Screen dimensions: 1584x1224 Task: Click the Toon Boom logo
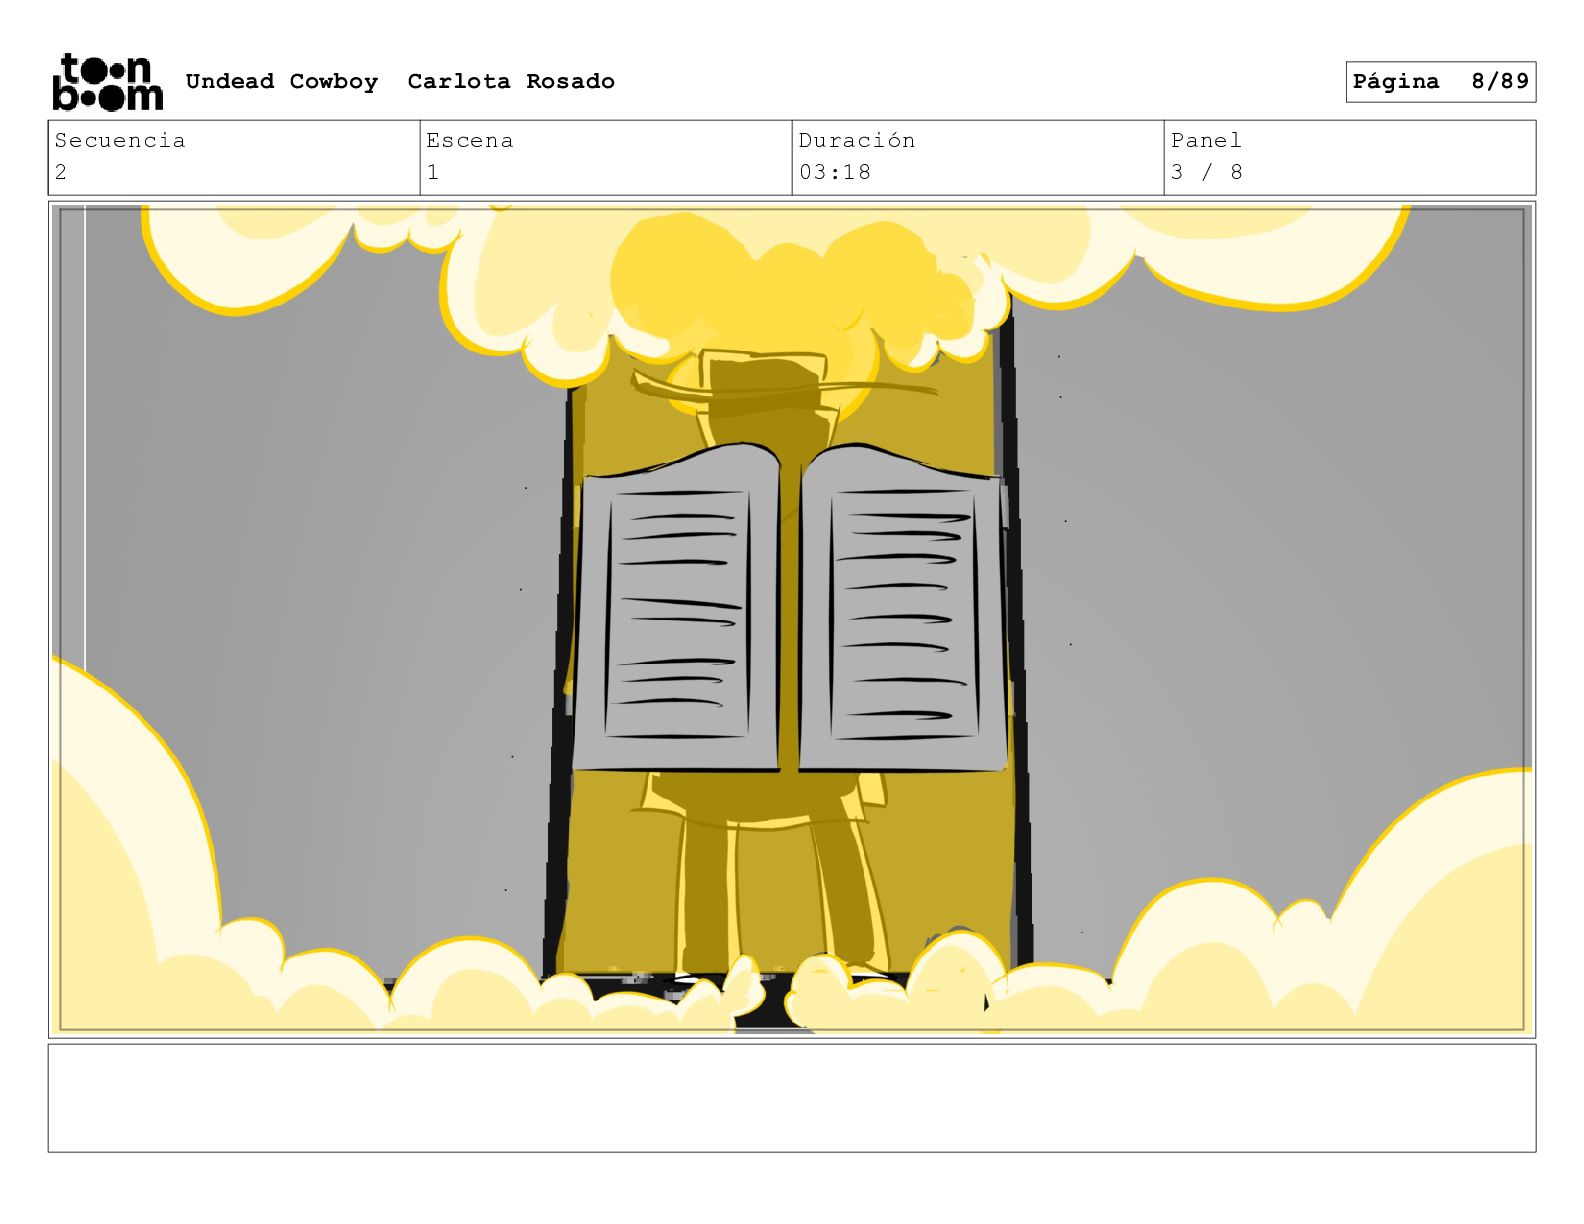107,82
